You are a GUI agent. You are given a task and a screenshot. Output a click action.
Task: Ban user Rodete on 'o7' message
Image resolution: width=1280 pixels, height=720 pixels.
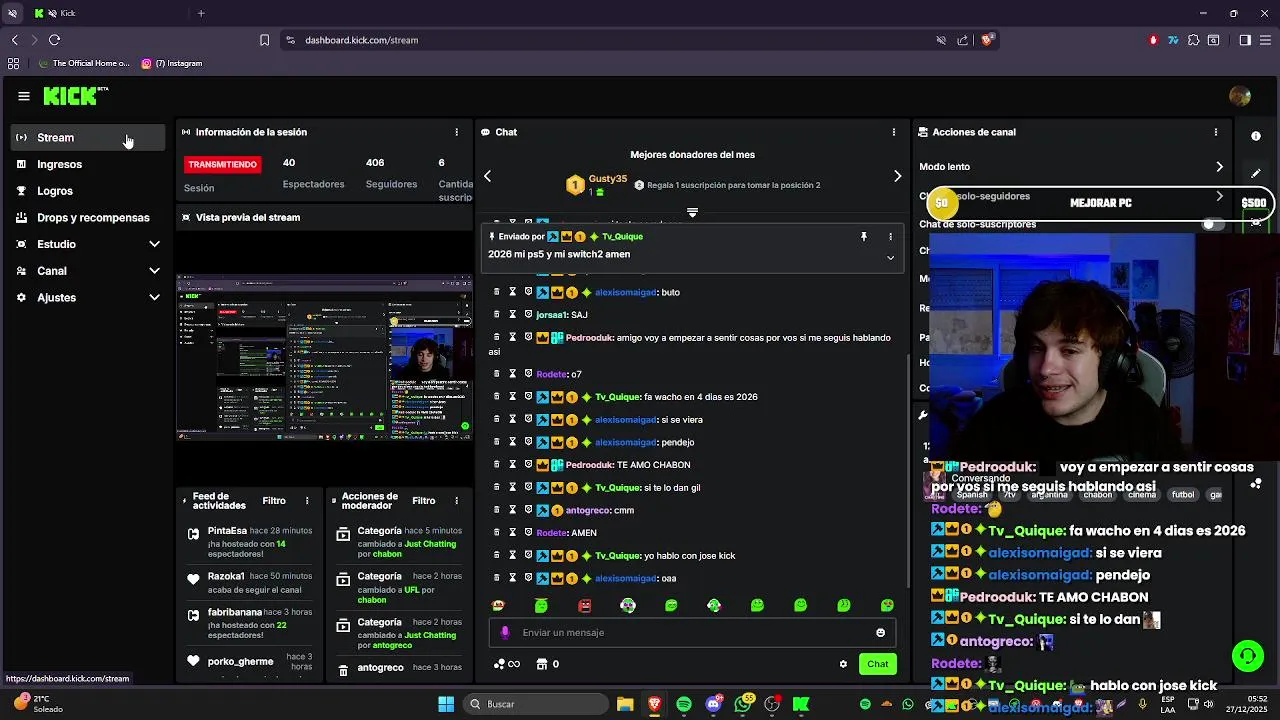(x=528, y=374)
